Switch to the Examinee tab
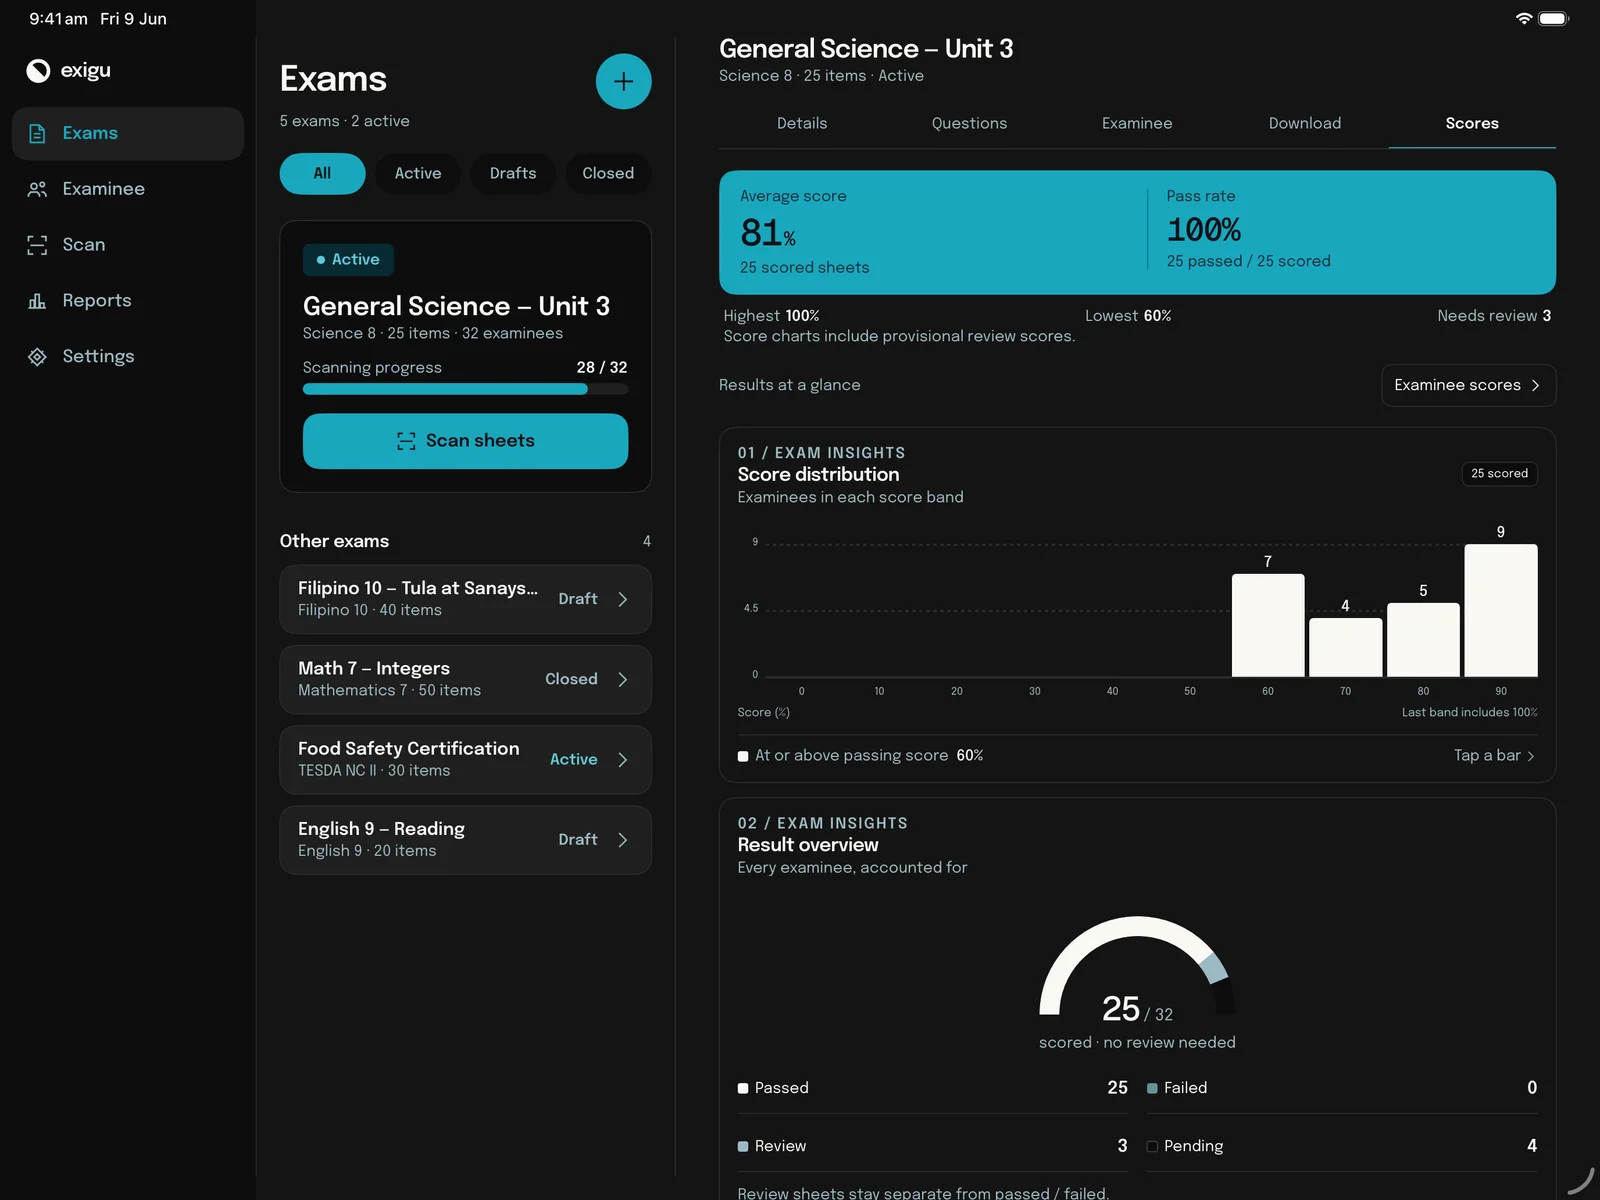This screenshot has width=1600, height=1200. [x=1137, y=123]
